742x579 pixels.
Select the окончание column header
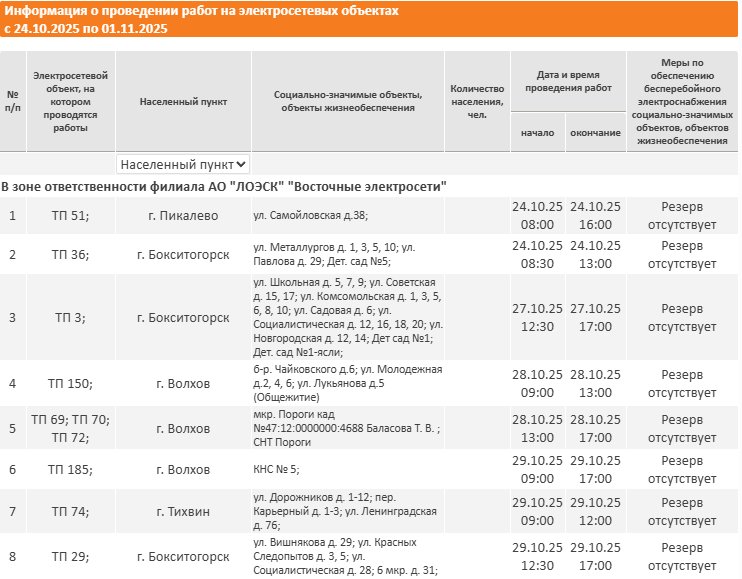point(595,132)
